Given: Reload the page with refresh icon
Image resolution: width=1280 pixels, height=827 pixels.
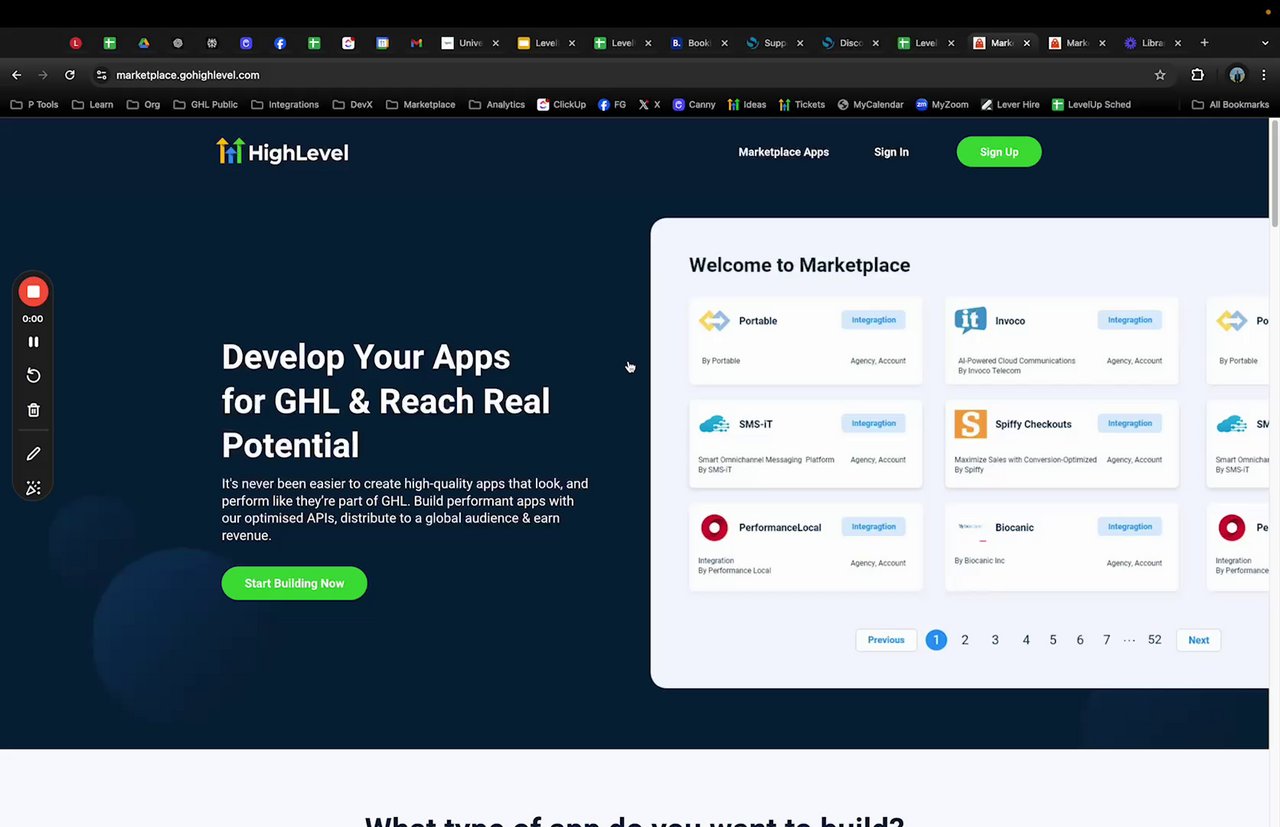Looking at the screenshot, I should pyautogui.click(x=70, y=75).
